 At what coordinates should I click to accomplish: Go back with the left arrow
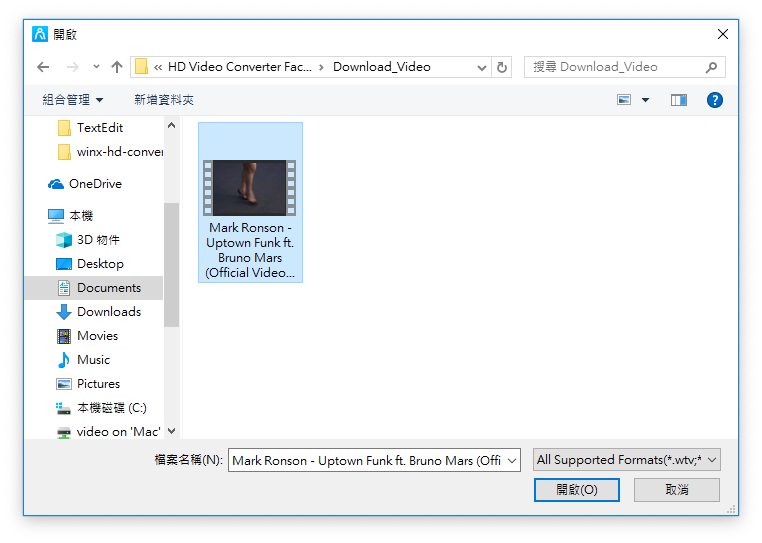point(43,67)
